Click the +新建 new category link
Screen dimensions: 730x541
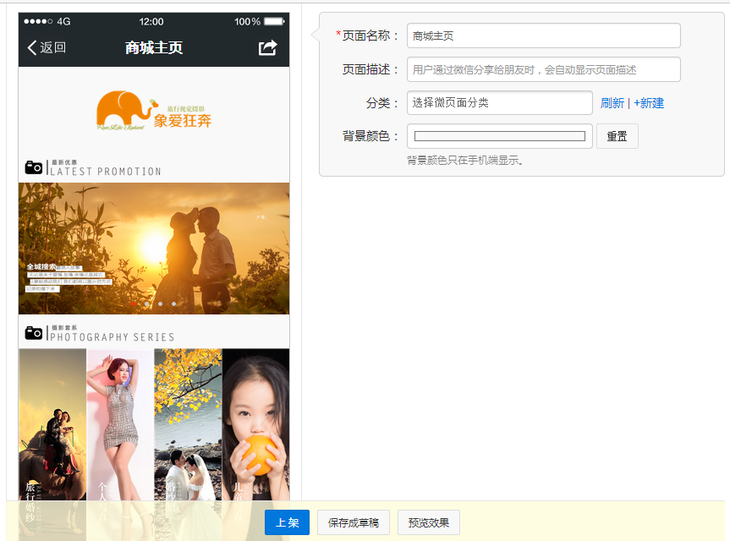(x=648, y=103)
